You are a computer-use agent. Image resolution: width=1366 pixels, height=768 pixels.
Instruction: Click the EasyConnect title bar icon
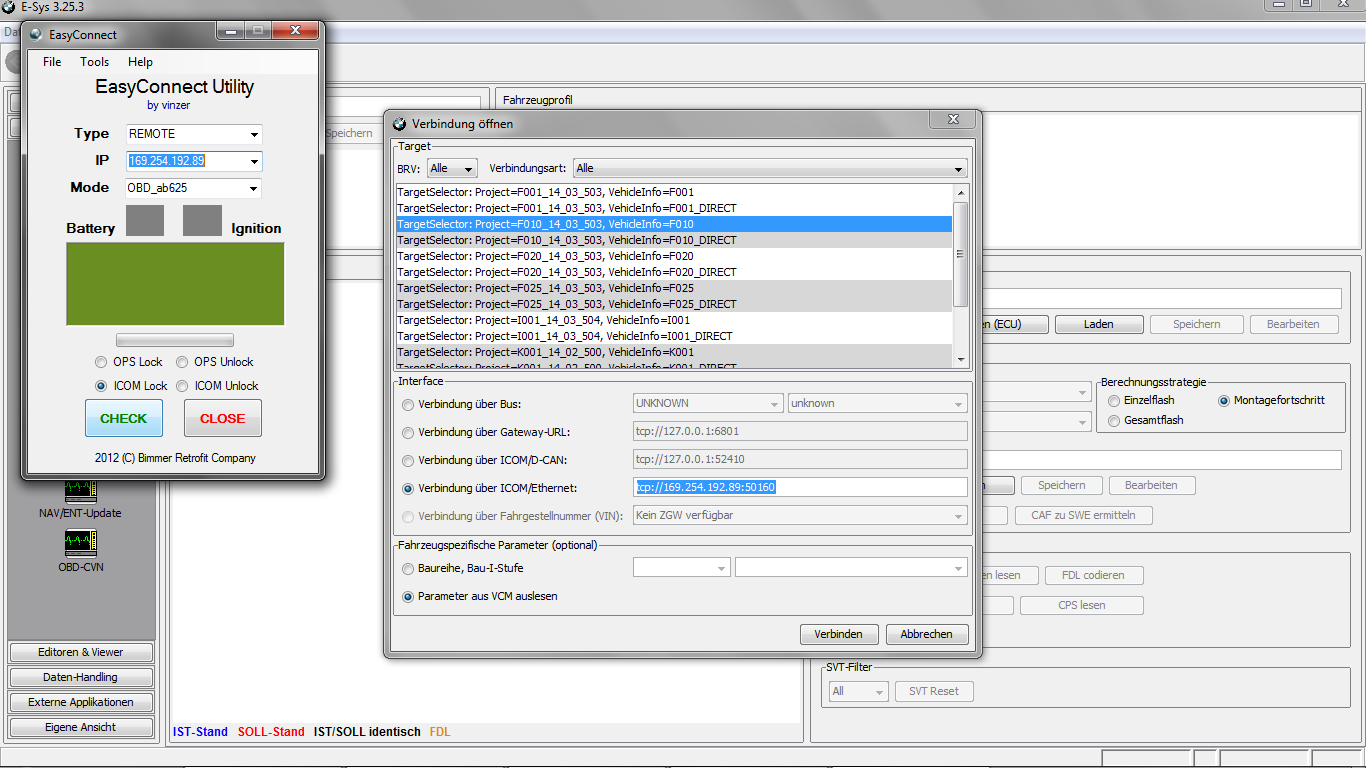36,35
